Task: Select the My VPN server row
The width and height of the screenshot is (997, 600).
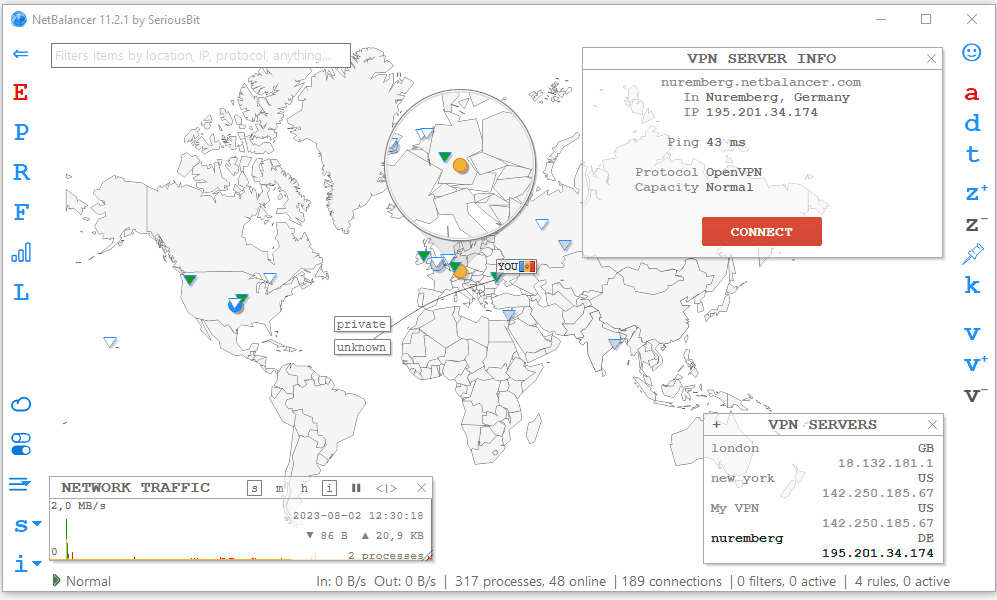Action: [823, 515]
